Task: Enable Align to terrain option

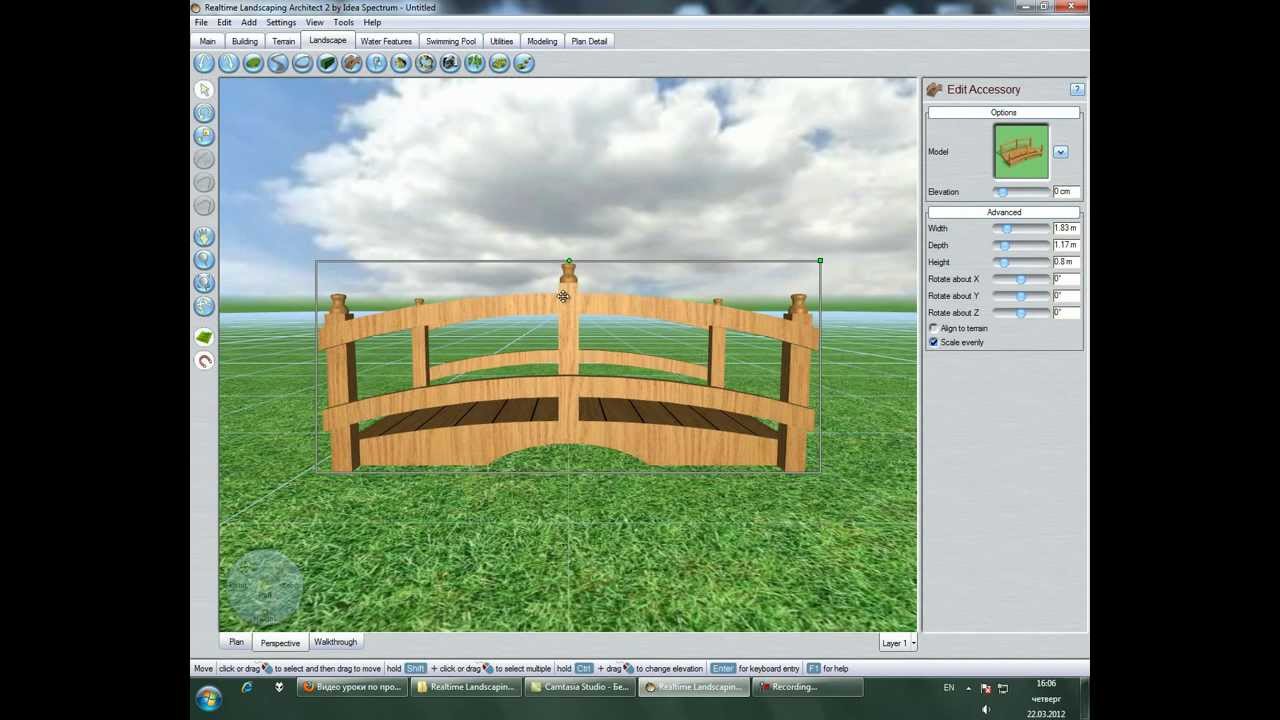Action: coord(933,328)
